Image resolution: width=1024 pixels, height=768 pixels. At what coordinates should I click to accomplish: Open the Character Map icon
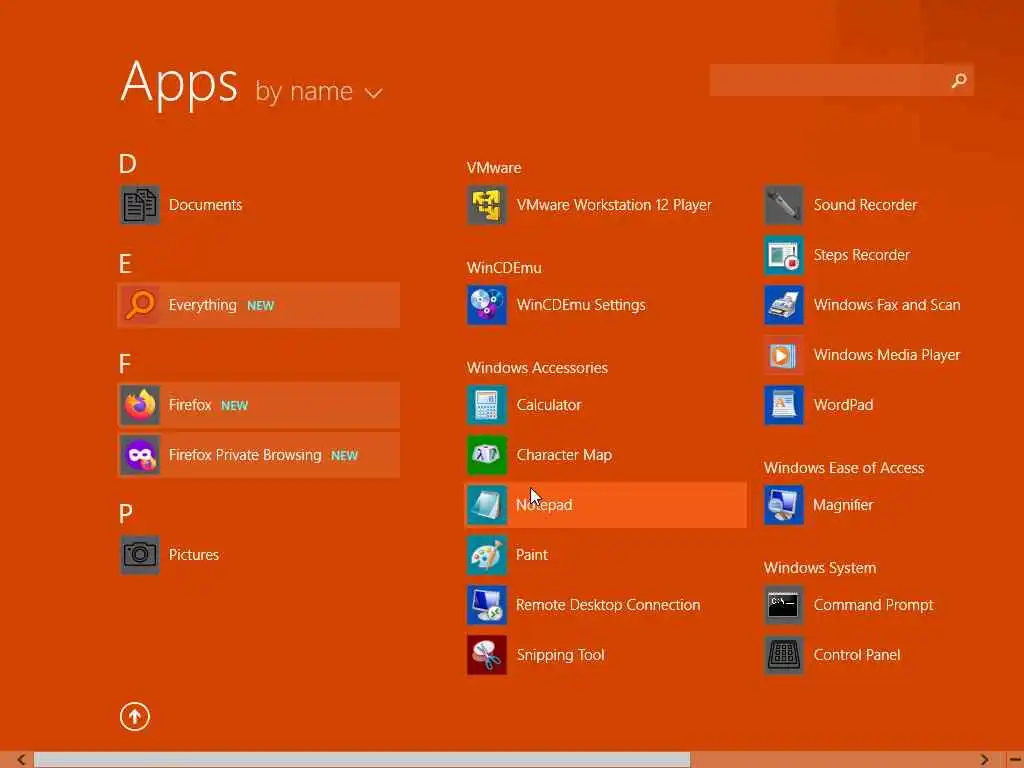point(487,455)
